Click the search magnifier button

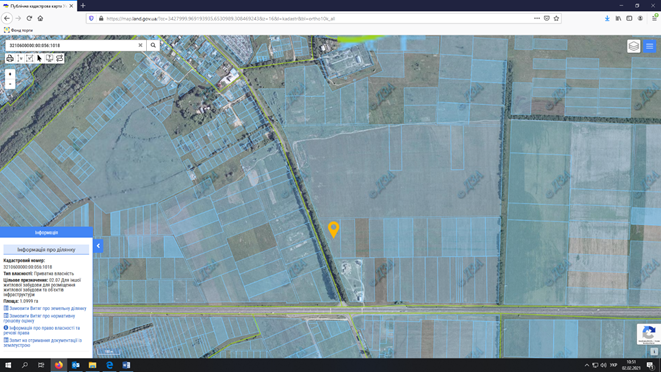[153, 45]
